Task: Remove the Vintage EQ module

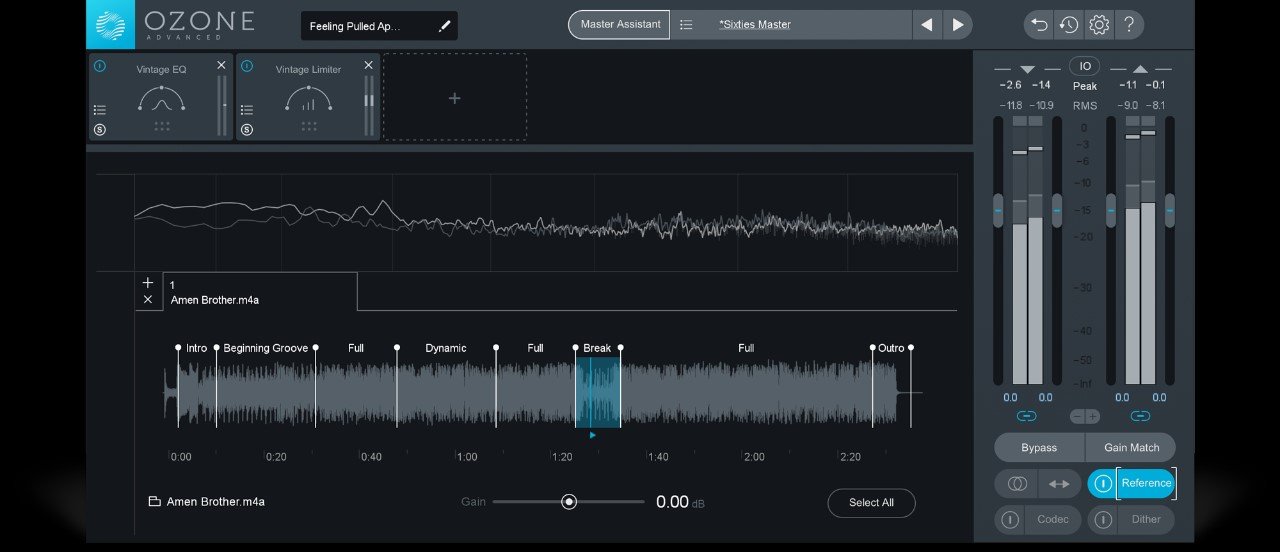Action: tap(221, 65)
